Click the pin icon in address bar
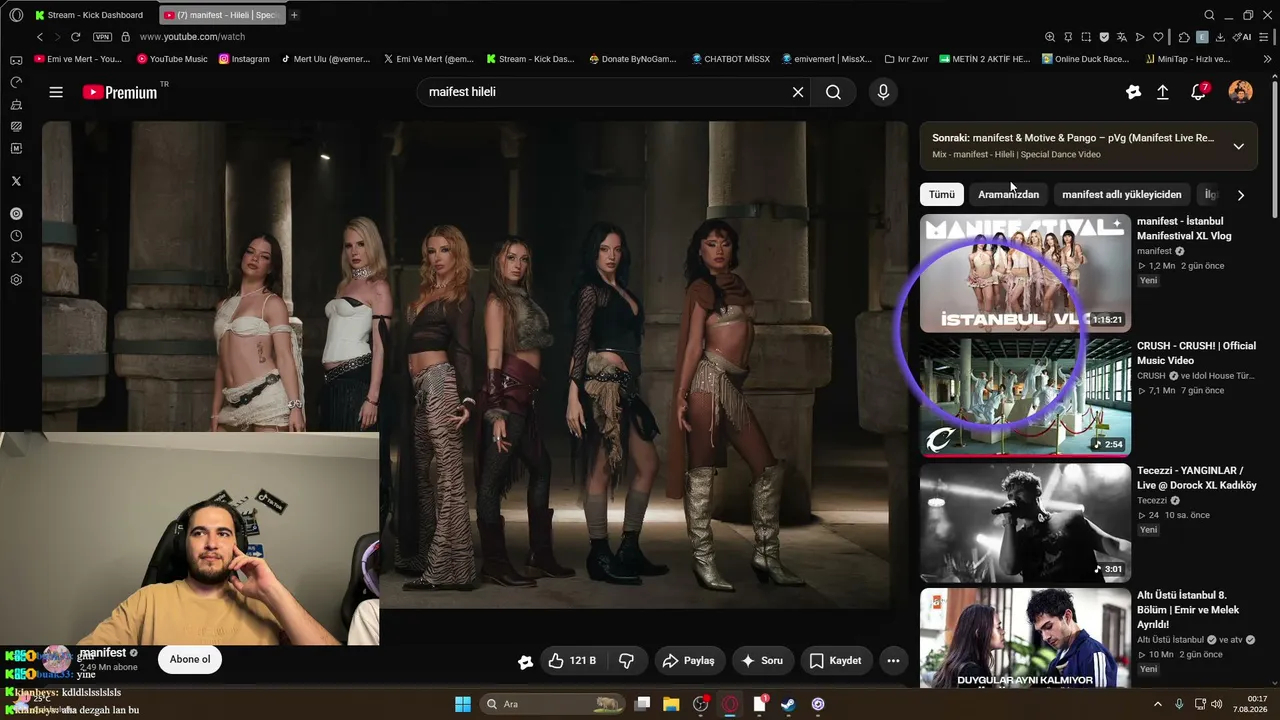 point(1068,37)
